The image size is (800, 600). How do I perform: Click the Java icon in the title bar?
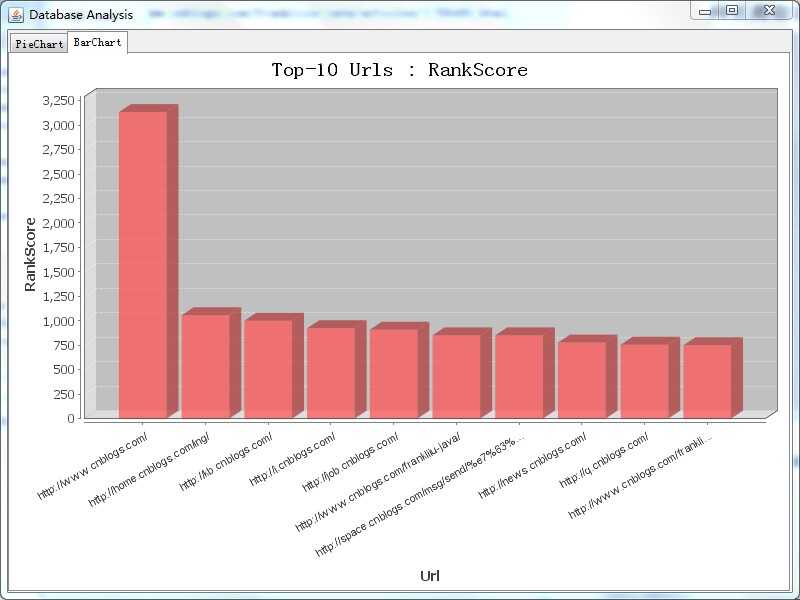click(16, 15)
